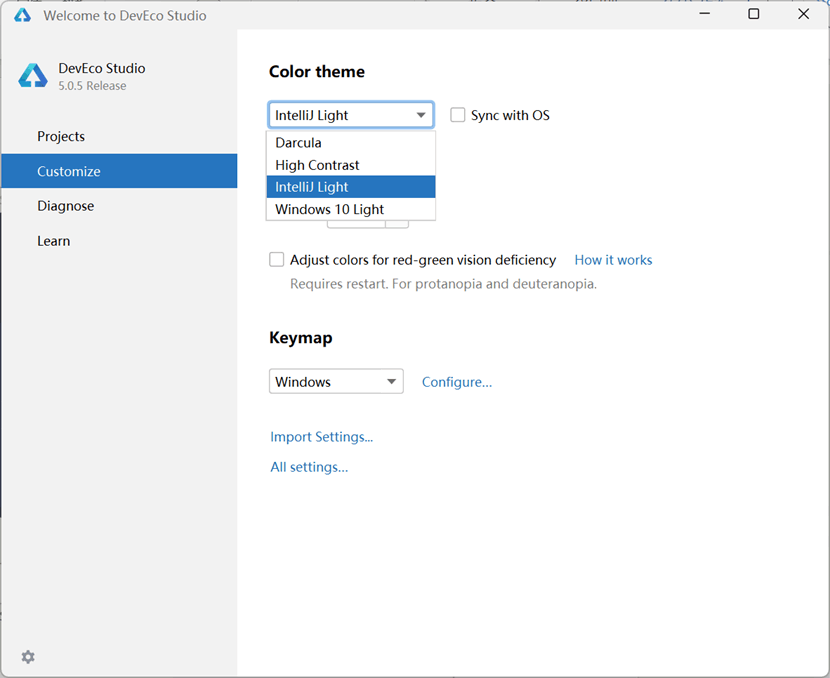Viewport: 830px width, 678px height.
Task: Choose High Contrast theme option
Action: (351, 165)
